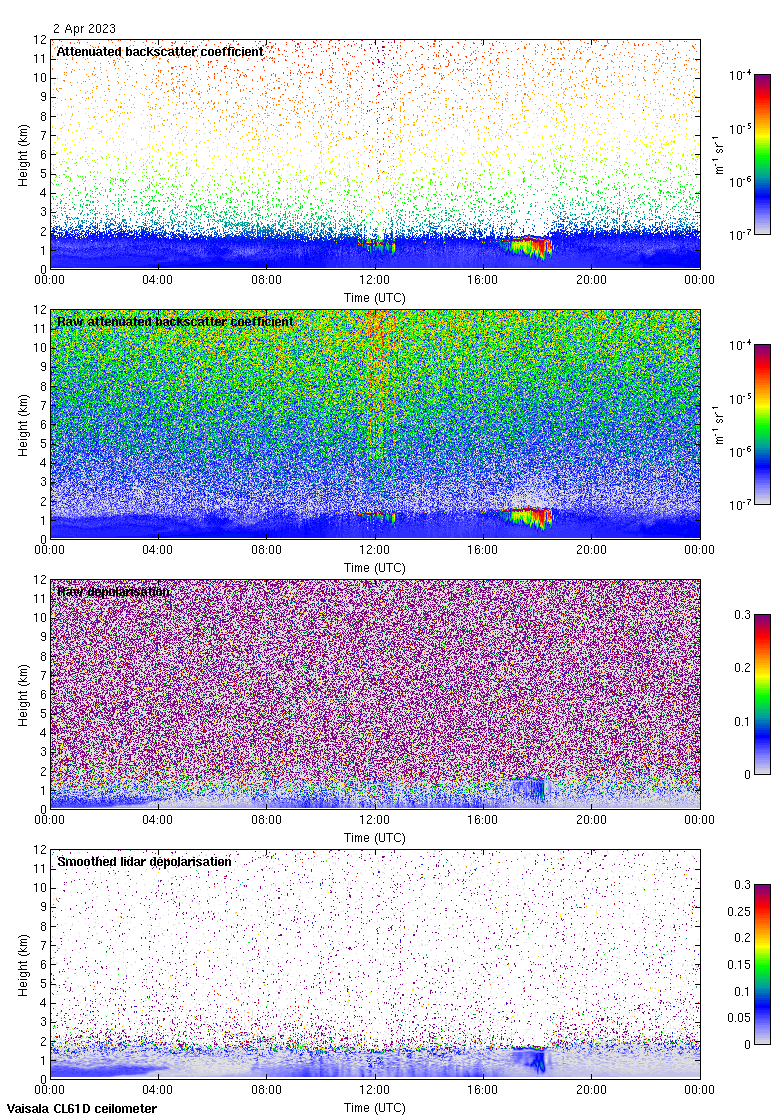Click "Time (UTC)" under the Raw attenuated backscatter plot
The height and width of the screenshot is (1120, 780).
click(x=374, y=568)
